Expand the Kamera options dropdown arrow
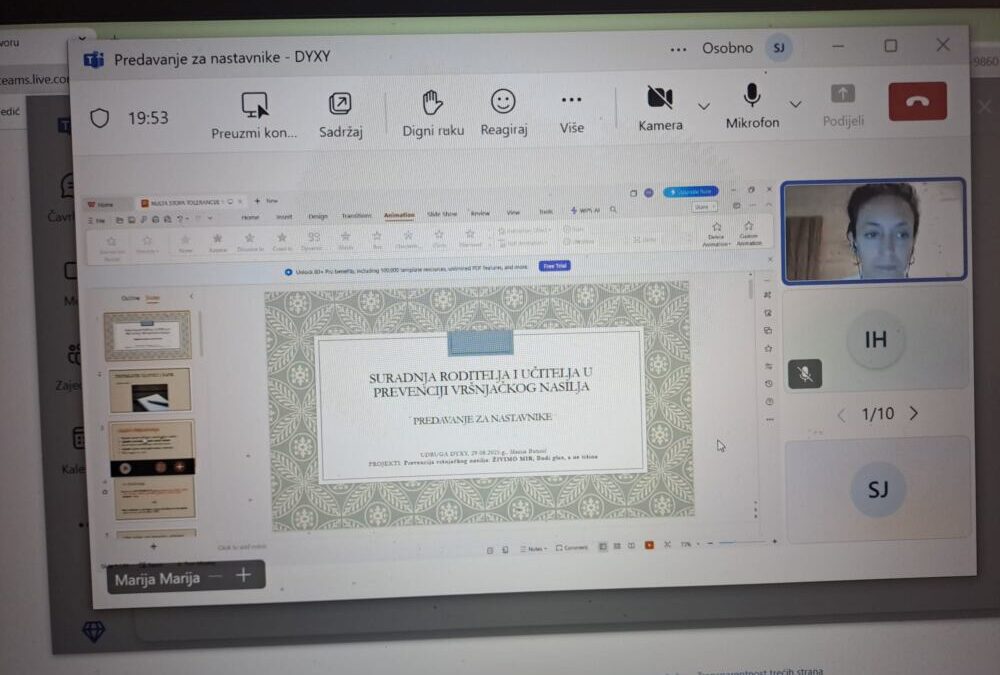The height and width of the screenshot is (675, 1000). tap(704, 105)
